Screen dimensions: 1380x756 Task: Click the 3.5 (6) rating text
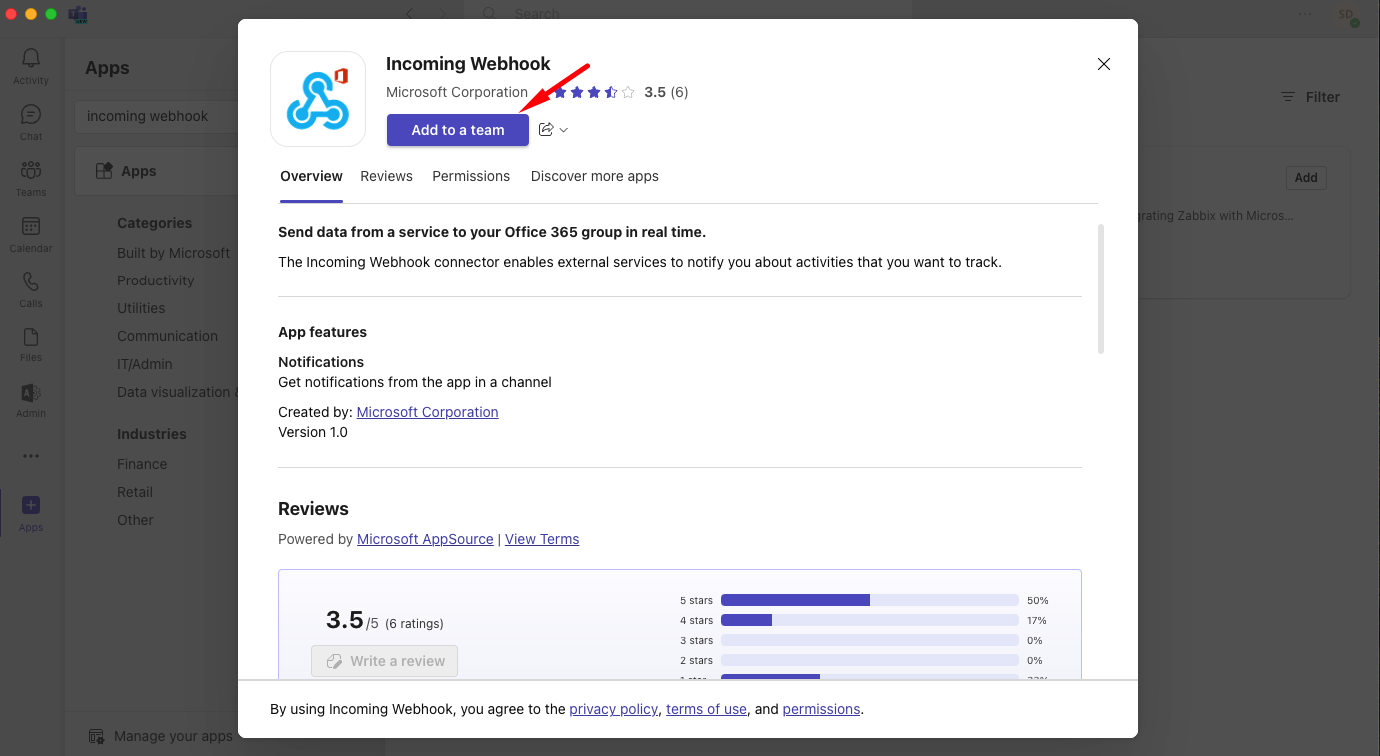pyautogui.click(x=666, y=92)
